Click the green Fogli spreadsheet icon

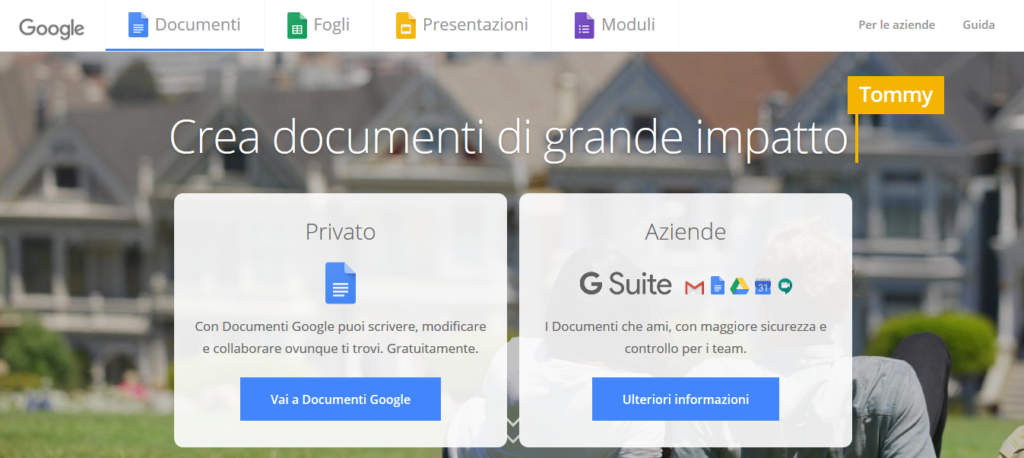point(297,25)
